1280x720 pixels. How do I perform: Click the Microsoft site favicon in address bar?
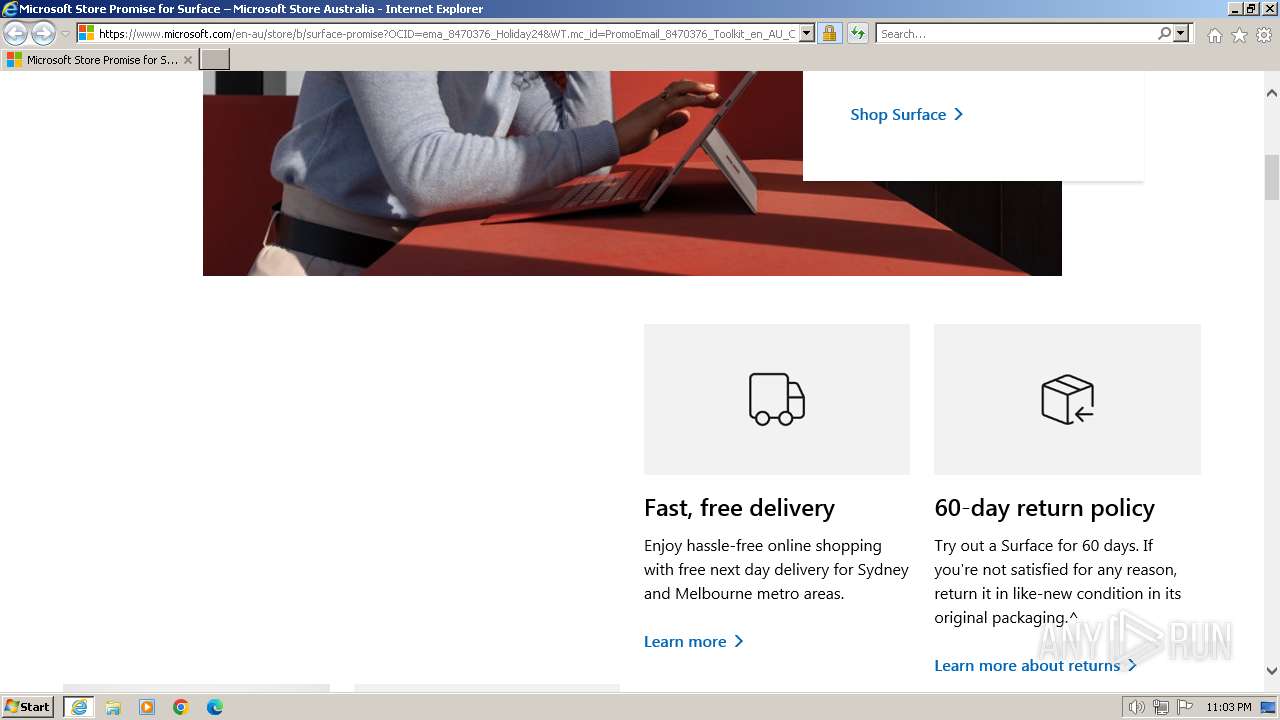(x=87, y=33)
